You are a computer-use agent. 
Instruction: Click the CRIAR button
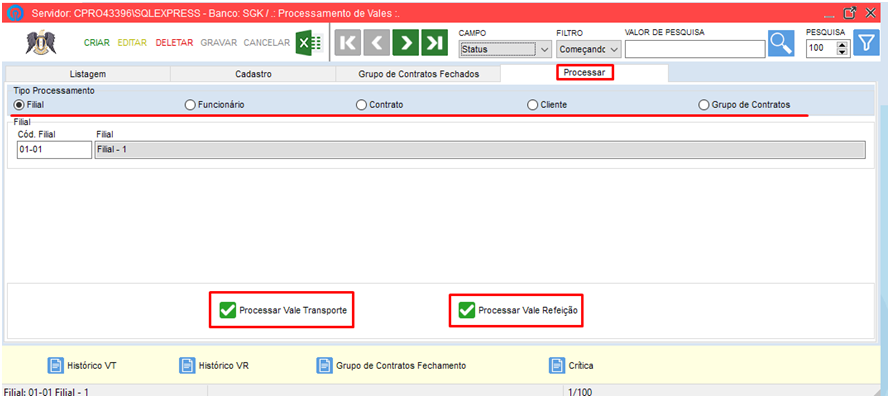click(96, 43)
